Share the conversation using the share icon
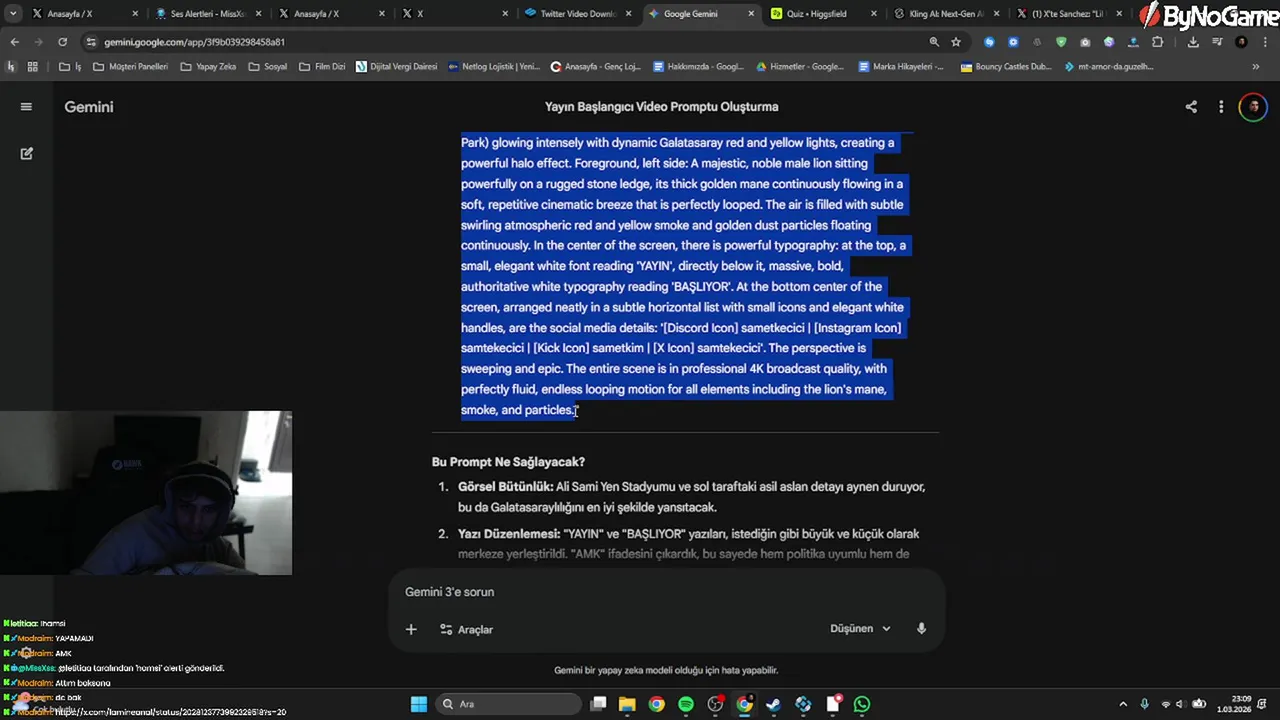1280x720 pixels. point(1191,107)
